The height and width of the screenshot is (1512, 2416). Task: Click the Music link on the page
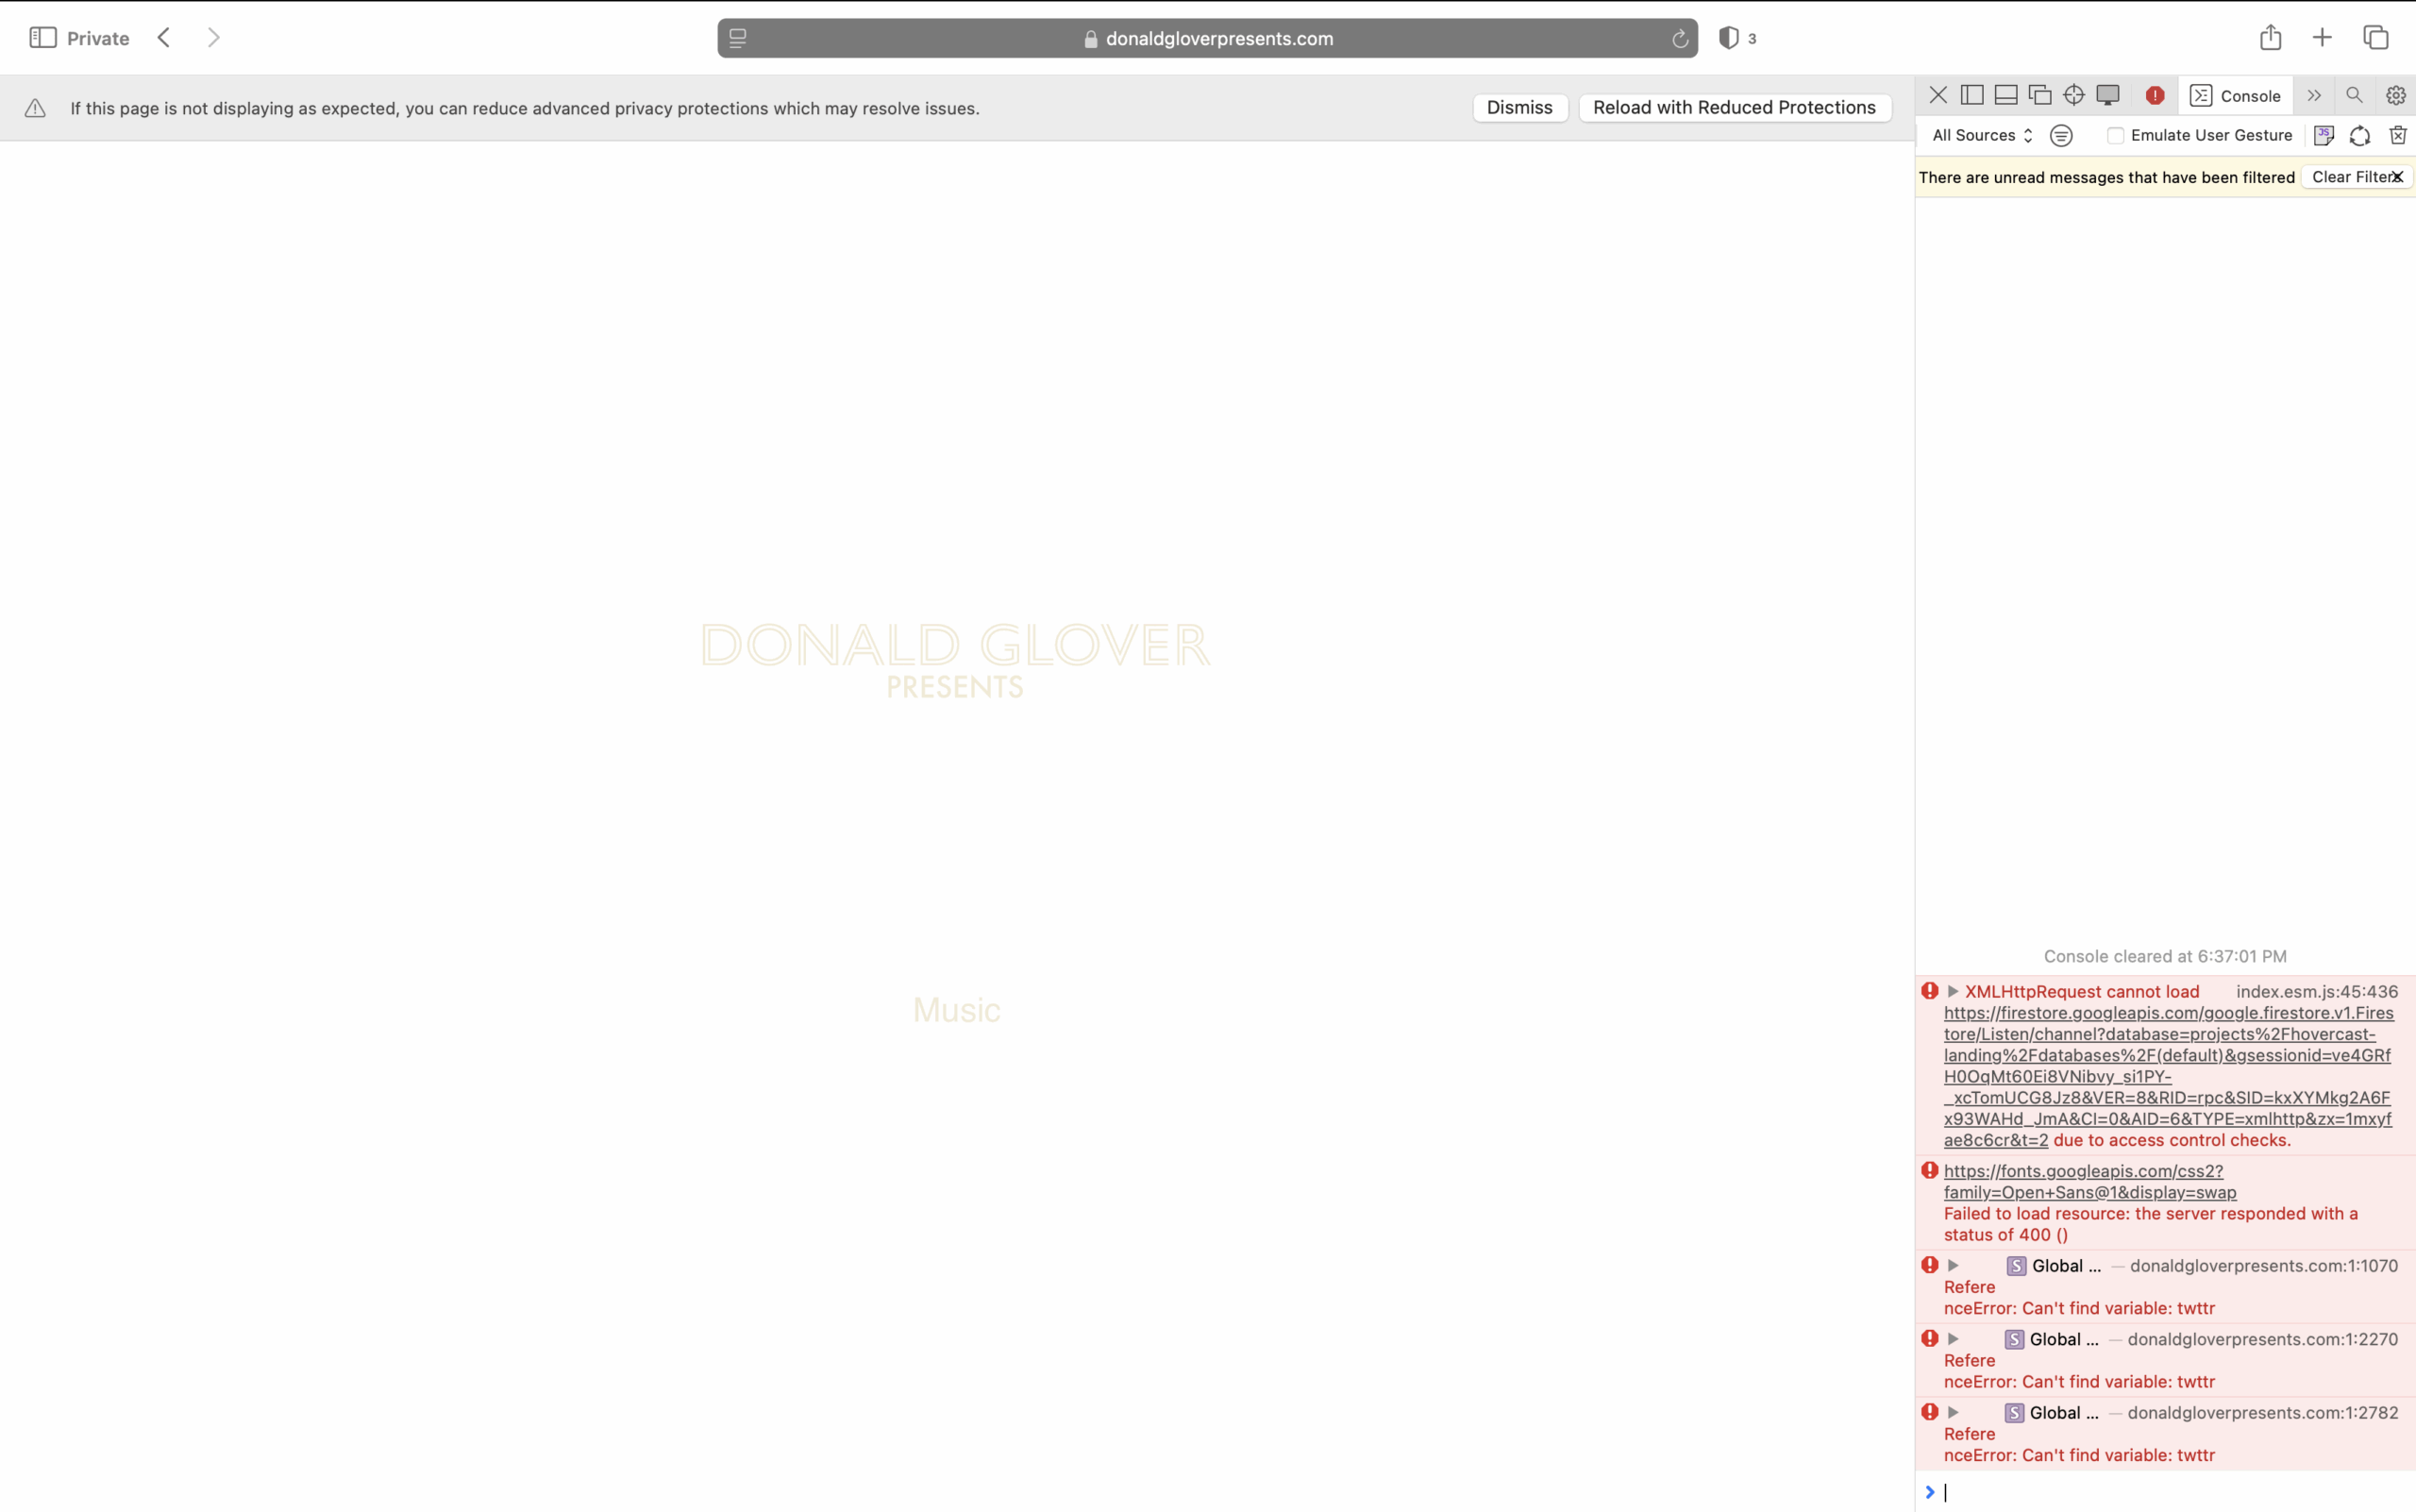[x=957, y=1010]
